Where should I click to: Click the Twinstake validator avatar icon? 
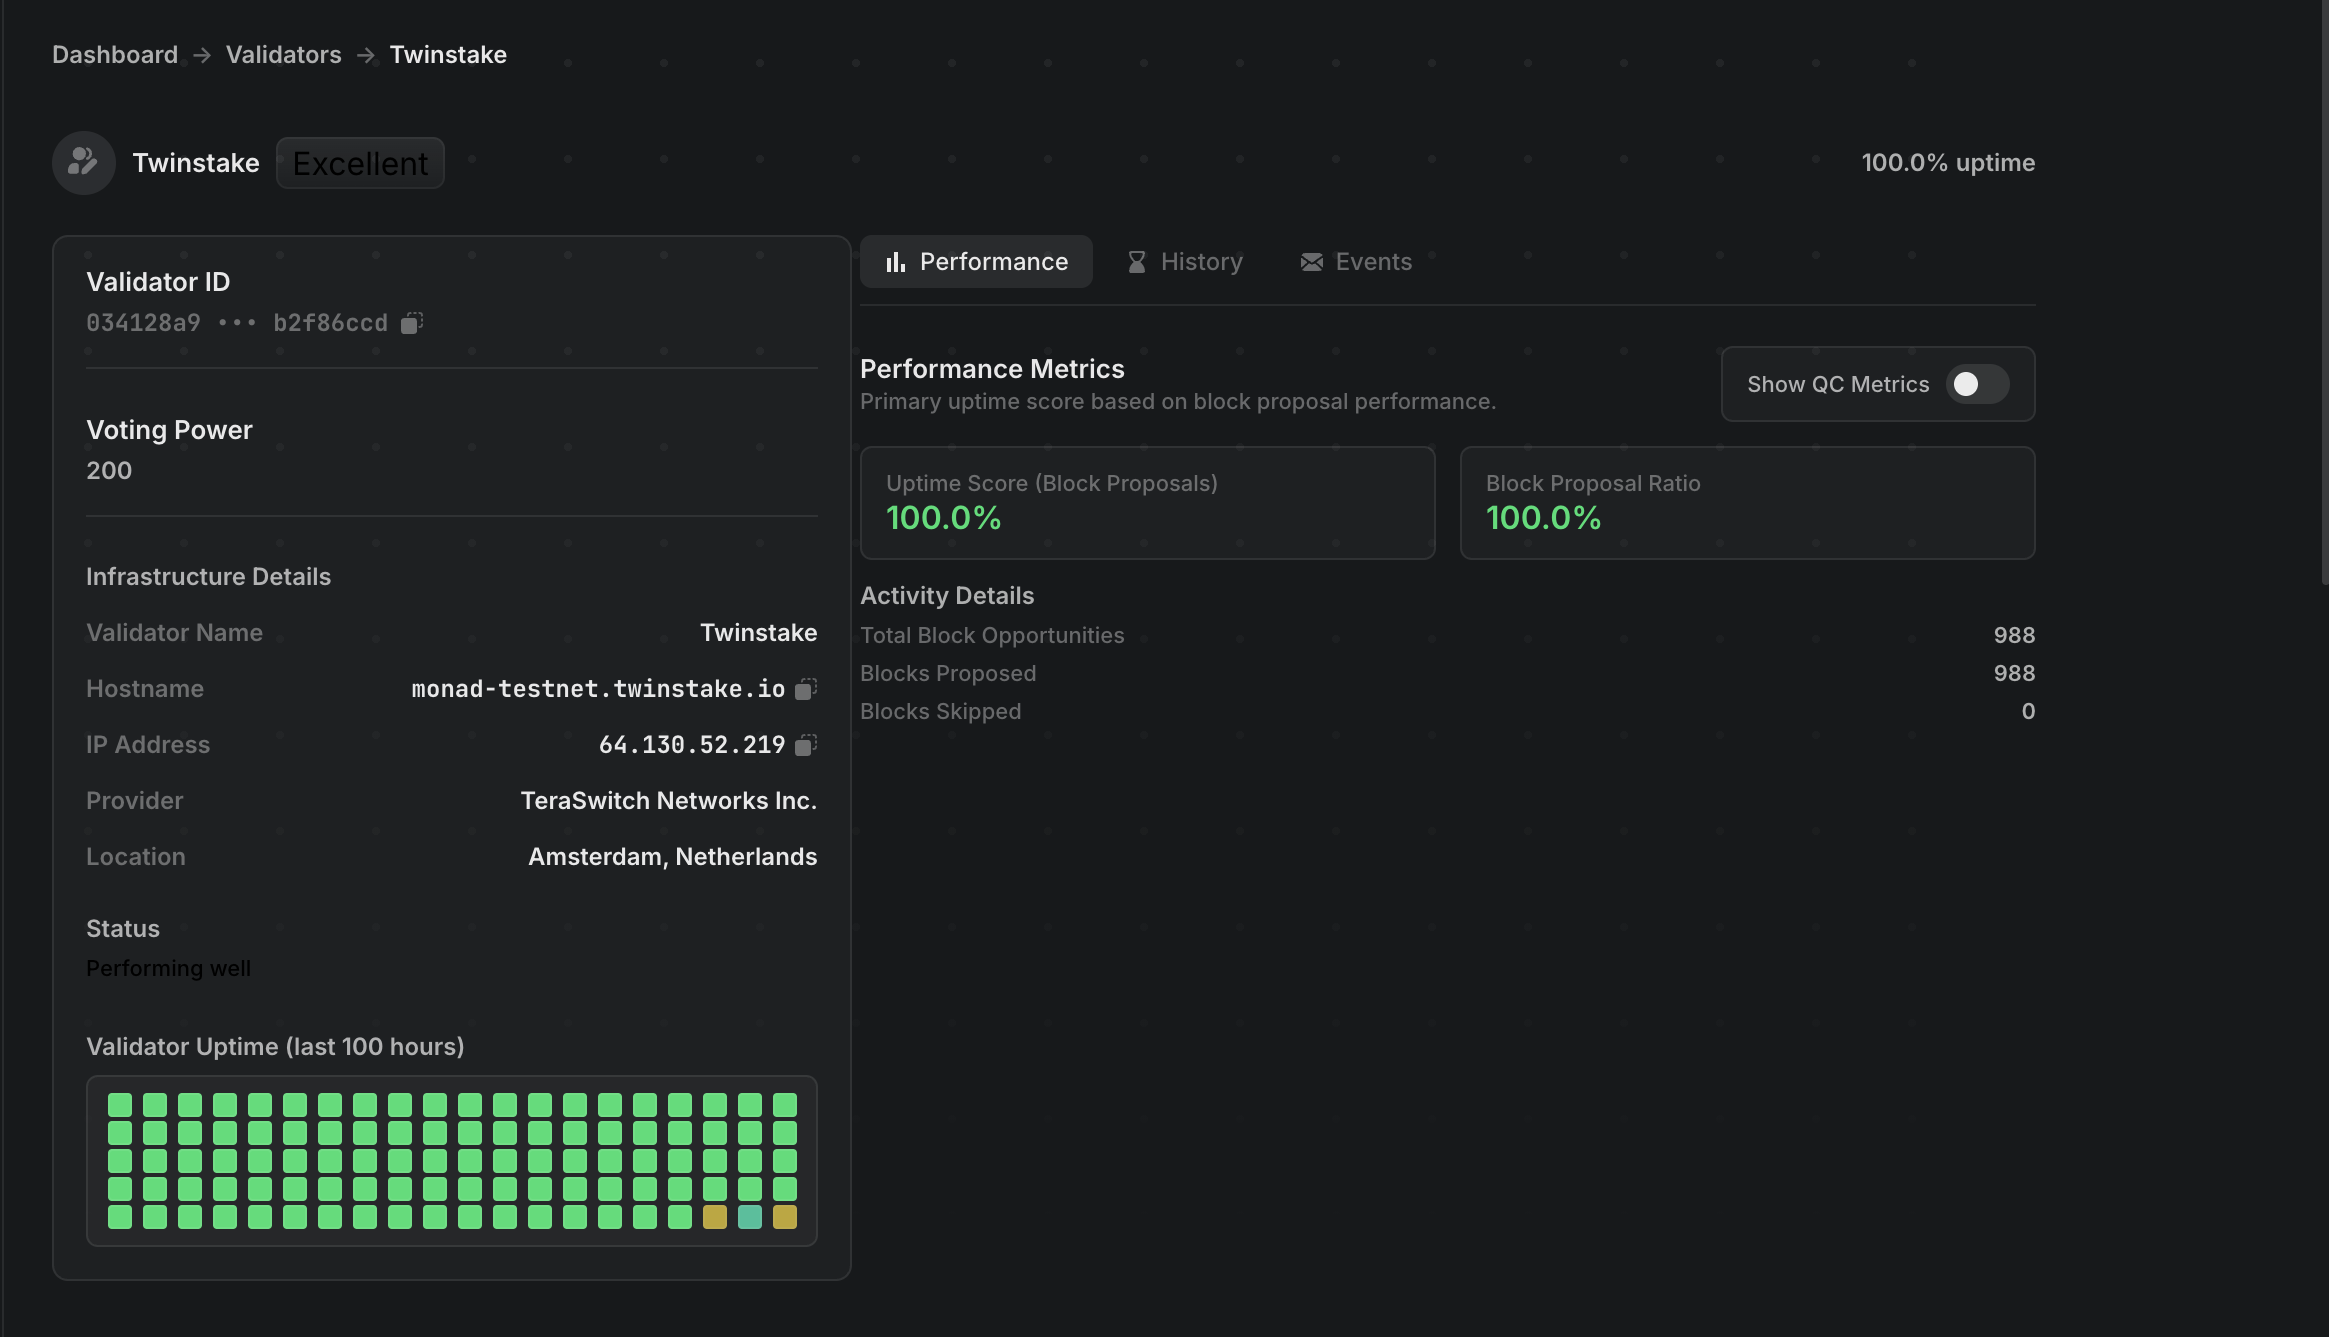click(84, 163)
